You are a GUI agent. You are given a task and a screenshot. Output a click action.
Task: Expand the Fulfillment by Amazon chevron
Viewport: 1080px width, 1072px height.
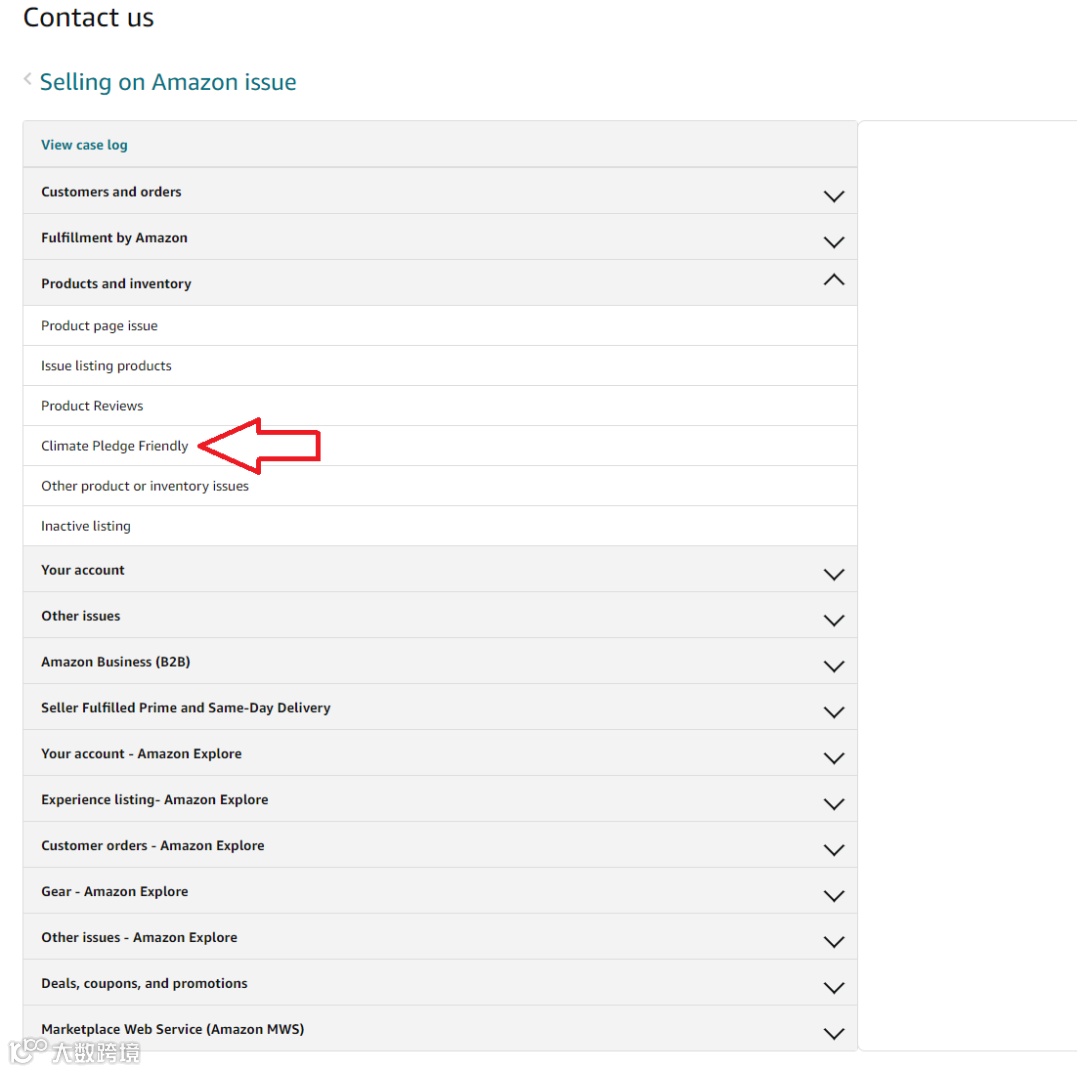point(833,242)
